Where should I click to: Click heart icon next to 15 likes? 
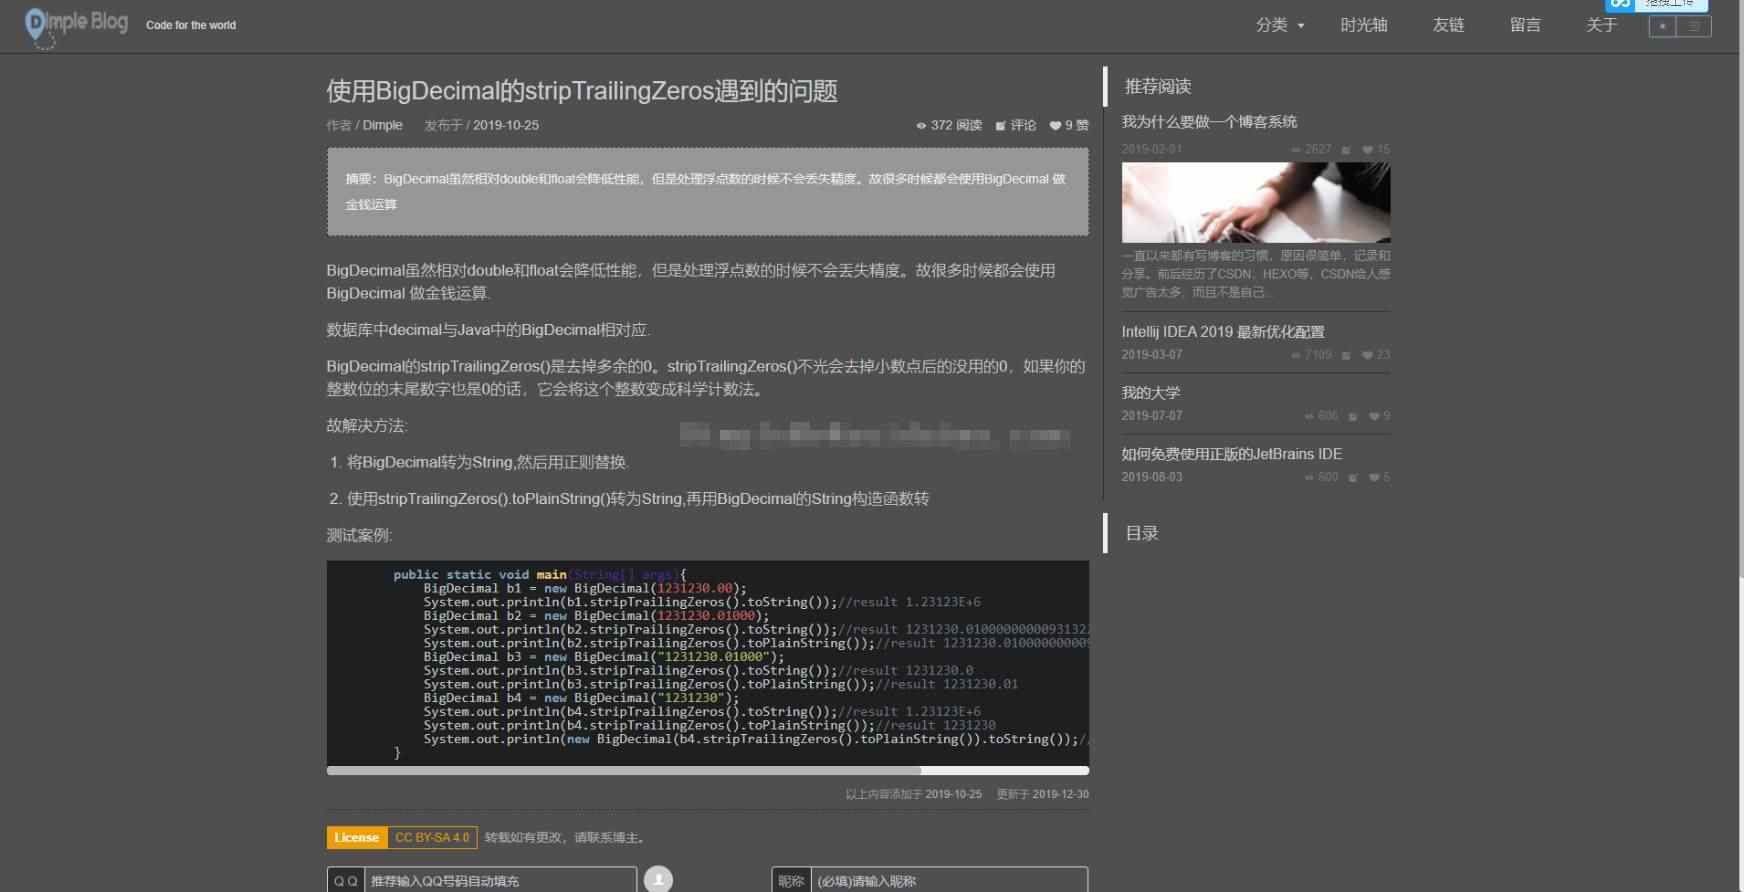pos(1367,150)
